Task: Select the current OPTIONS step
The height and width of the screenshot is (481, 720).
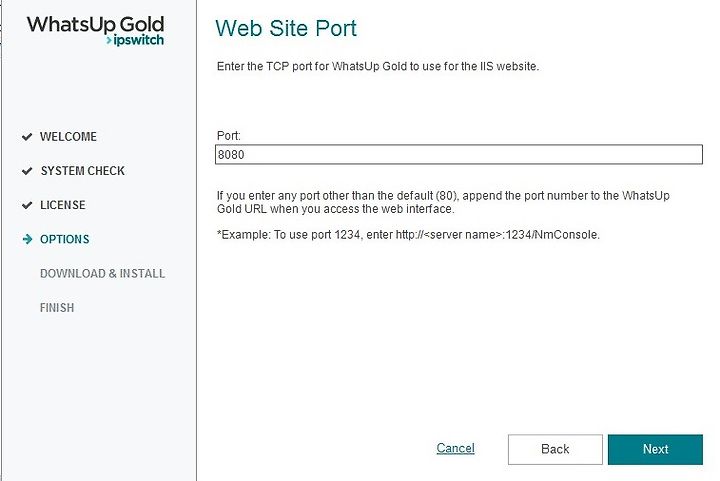Action: (x=65, y=239)
